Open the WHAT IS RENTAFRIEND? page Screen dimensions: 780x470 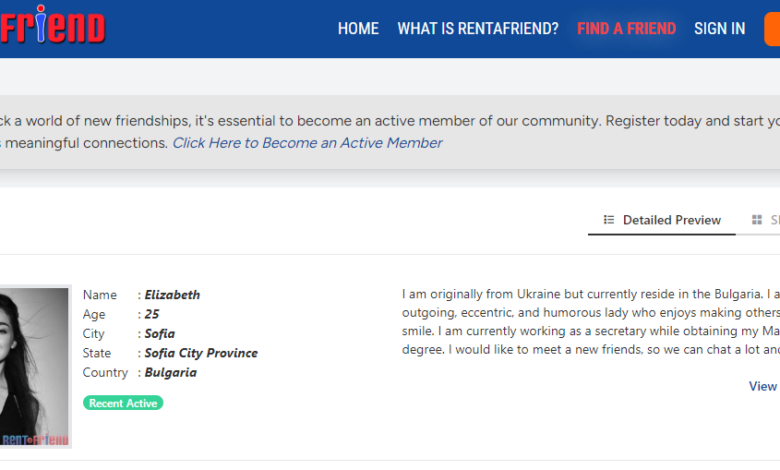478,29
